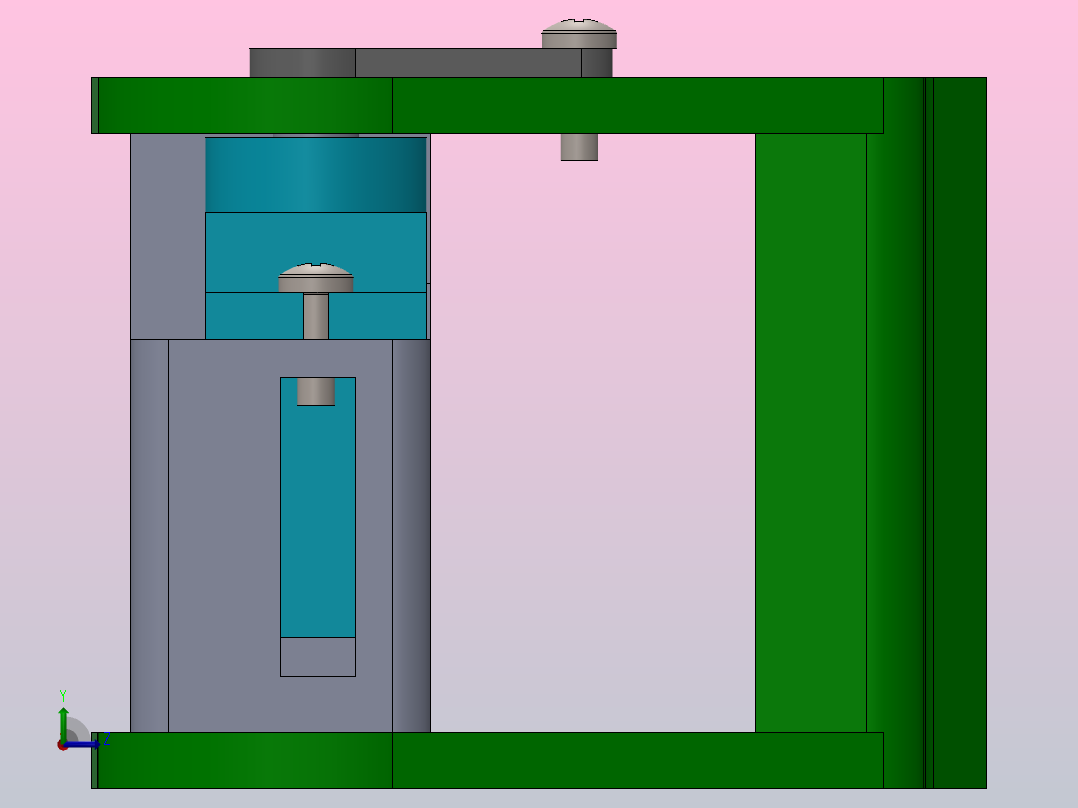This screenshot has width=1078, height=808.
Task: Select the shaded teal cylinder face
Action: (x=316, y=175)
